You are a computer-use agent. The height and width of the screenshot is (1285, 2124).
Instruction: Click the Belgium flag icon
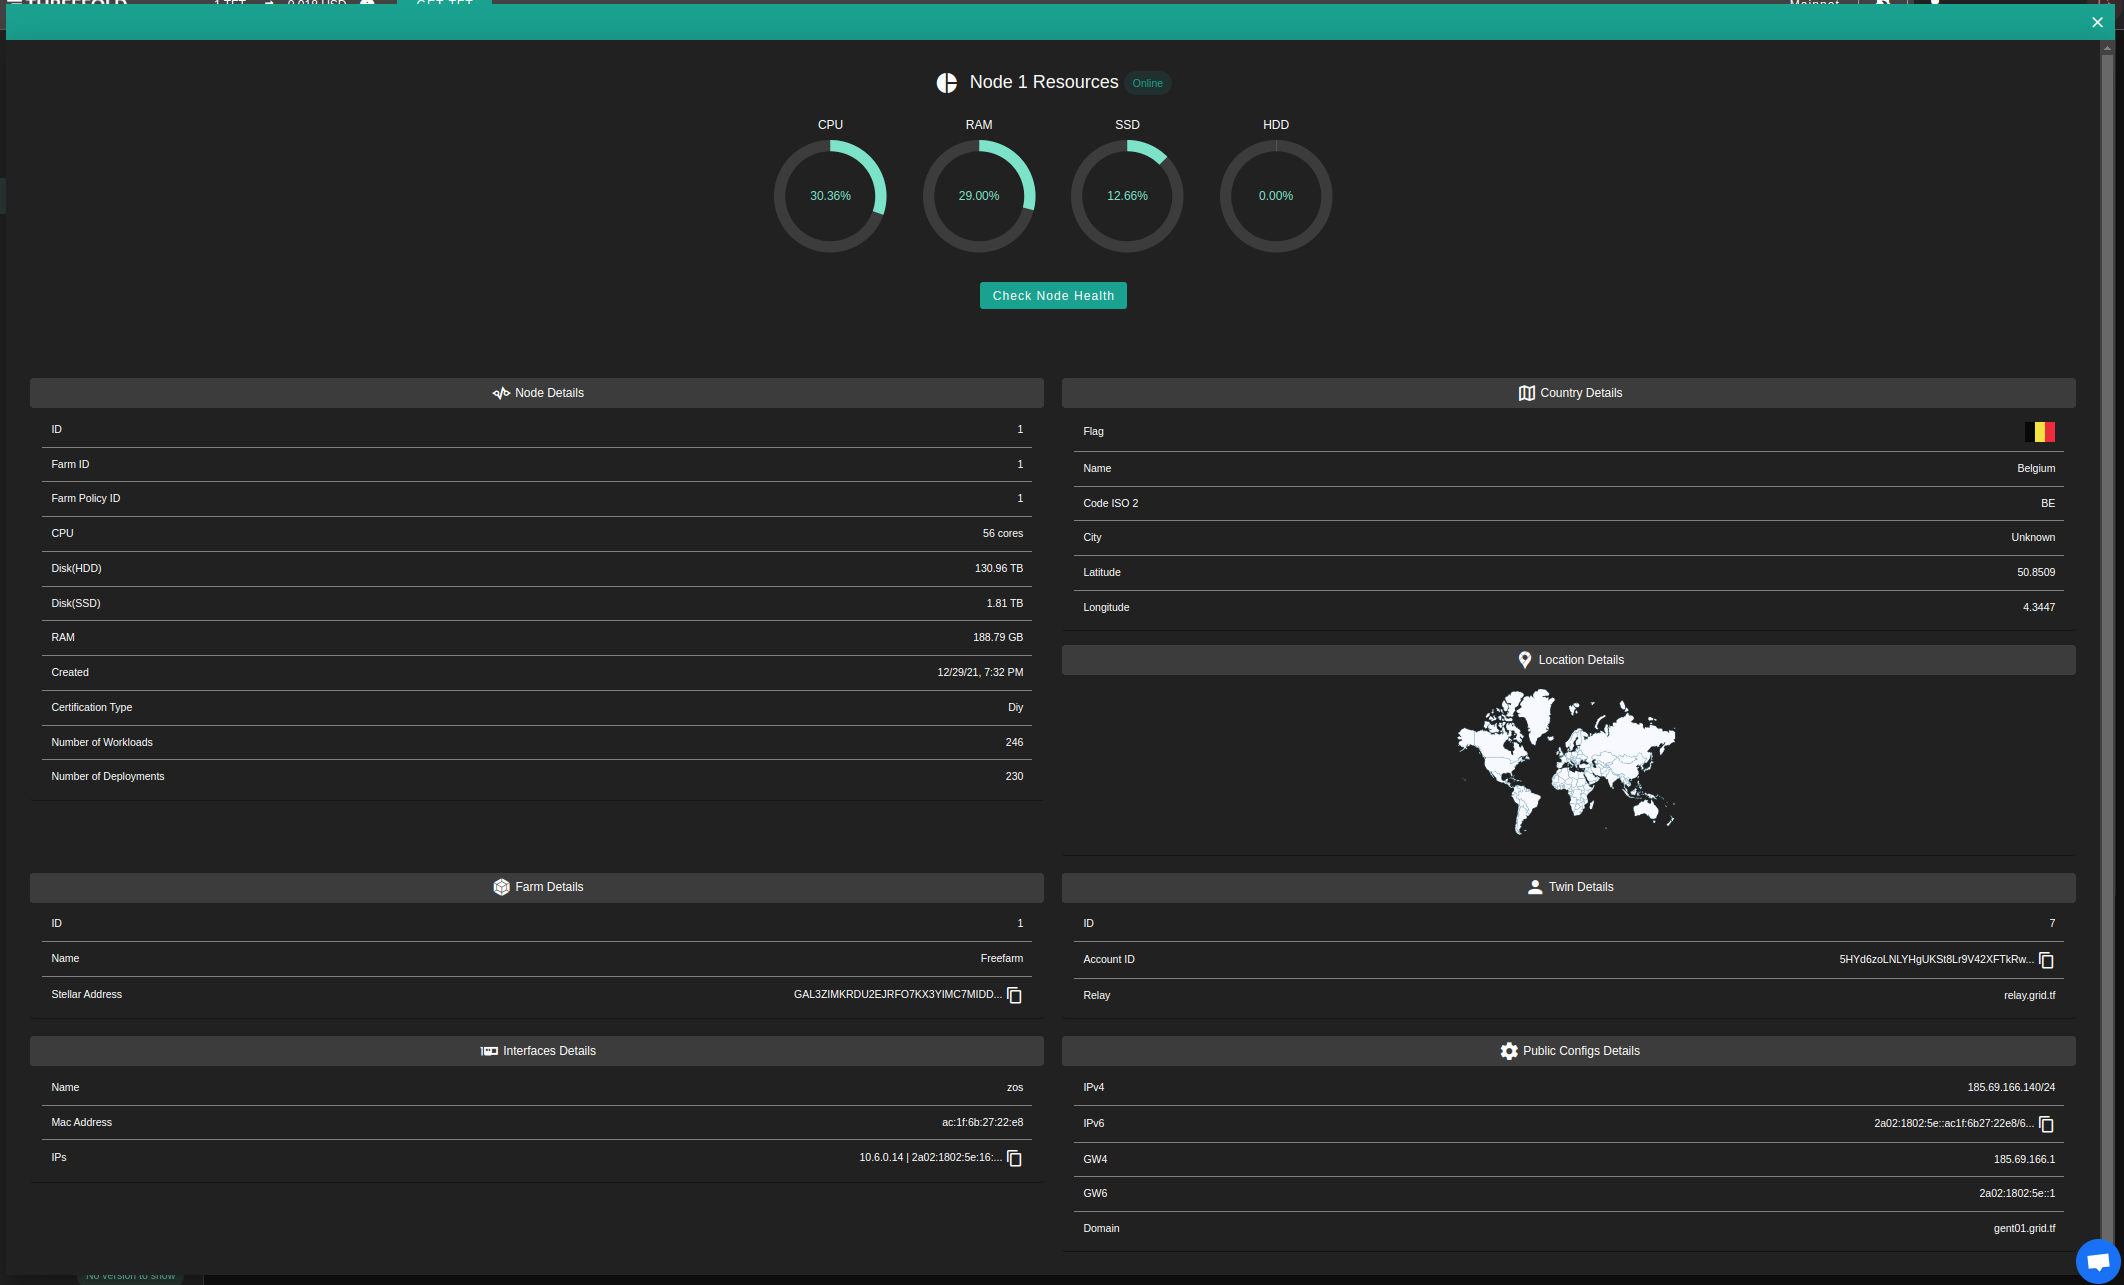coord(2039,432)
